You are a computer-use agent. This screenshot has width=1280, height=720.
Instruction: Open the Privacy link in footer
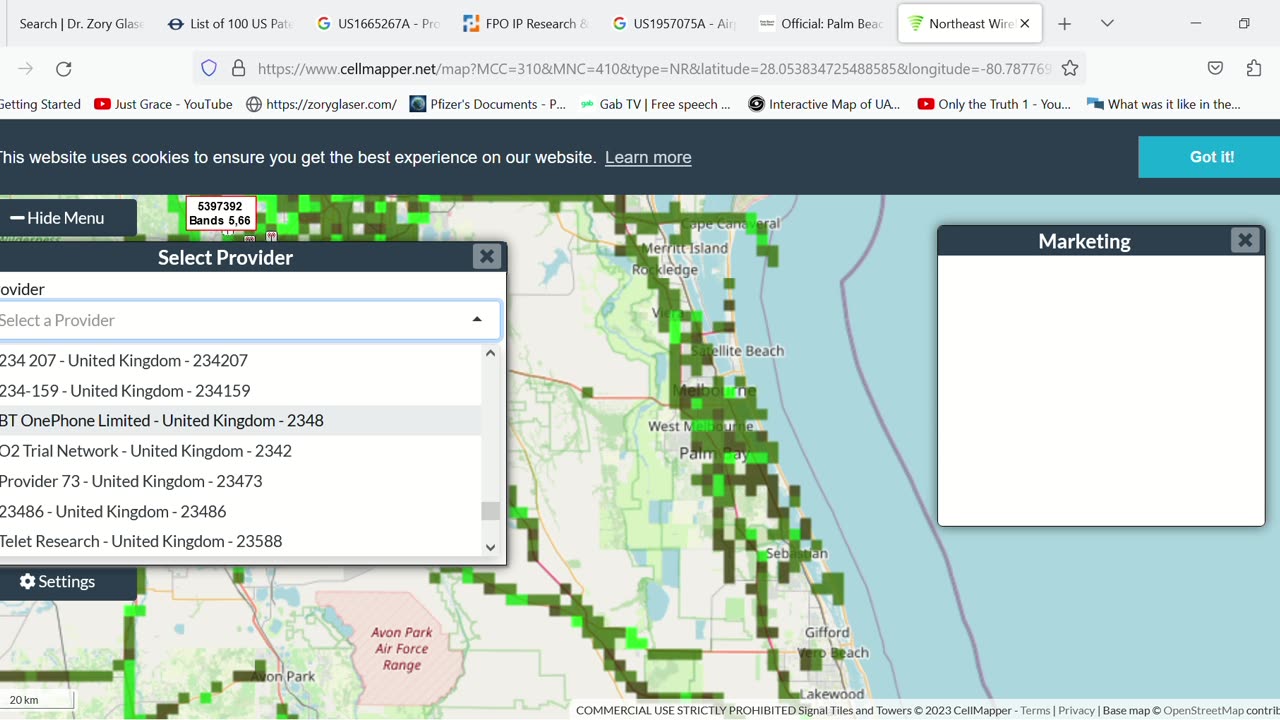pyautogui.click(x=1076, y=711)
